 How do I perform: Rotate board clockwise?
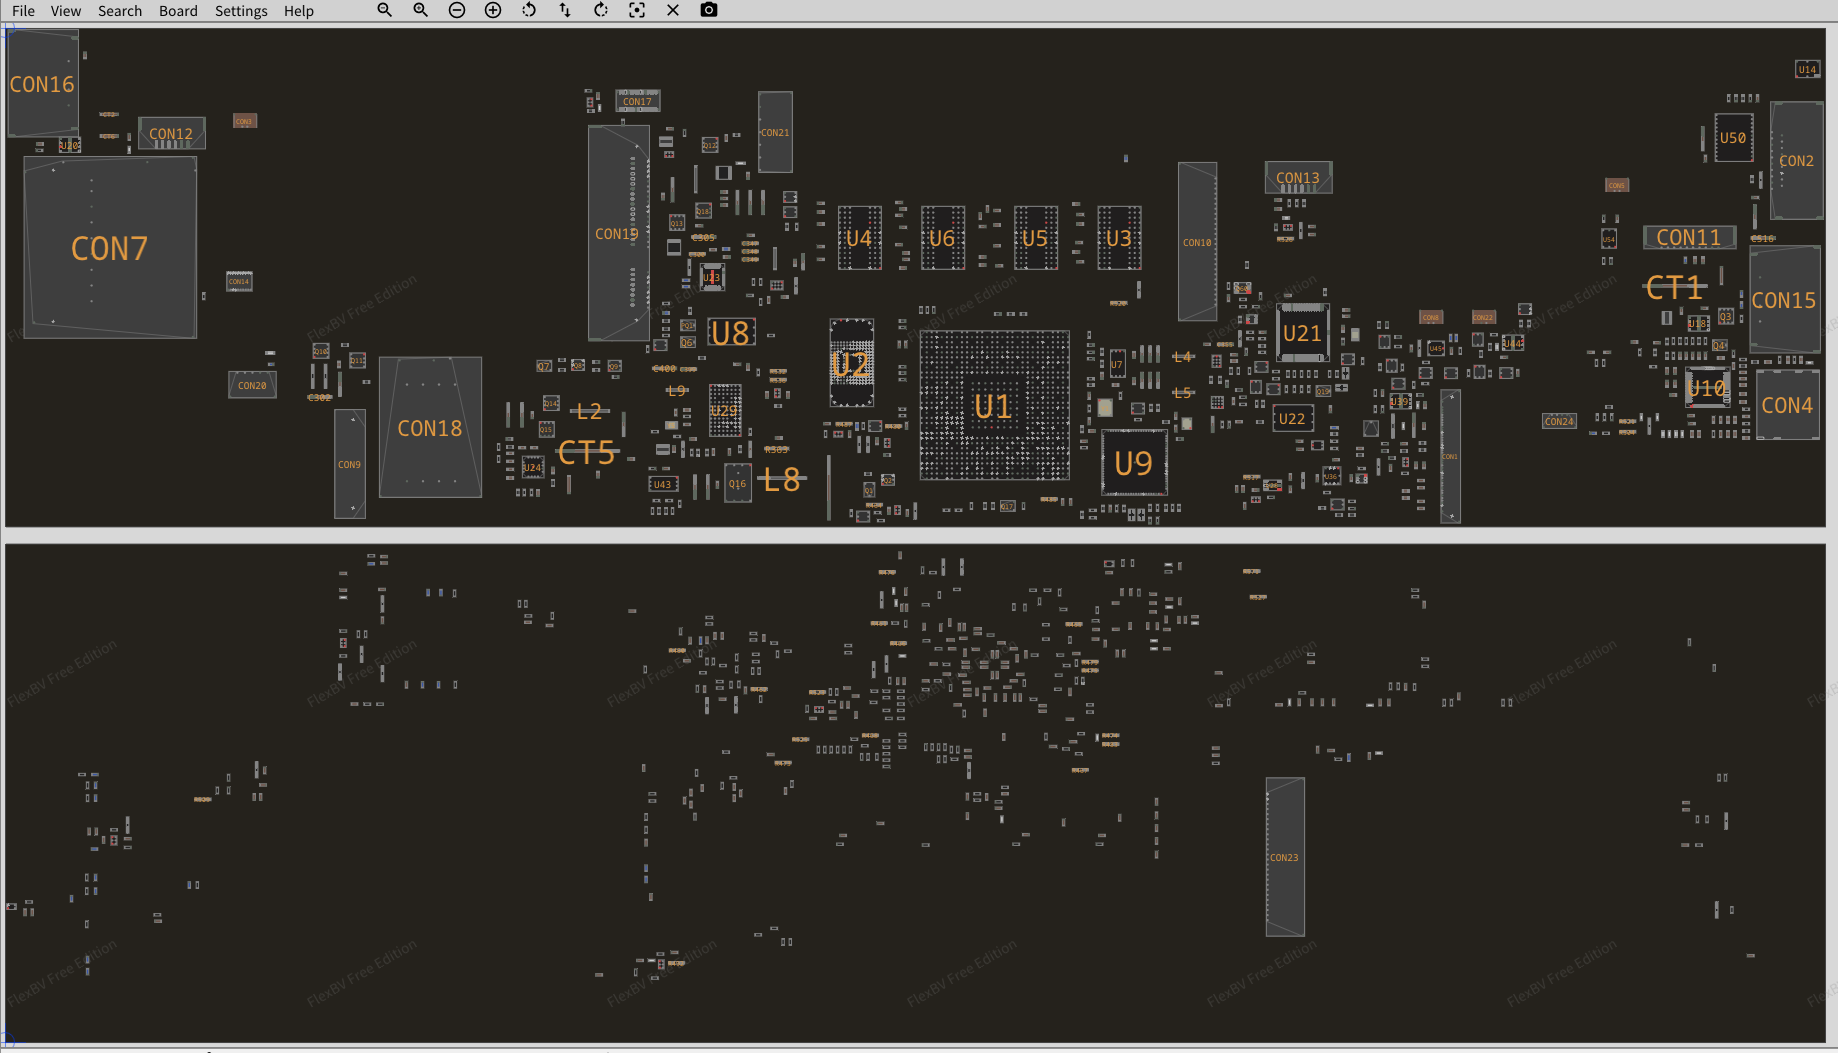pos(601,10)
